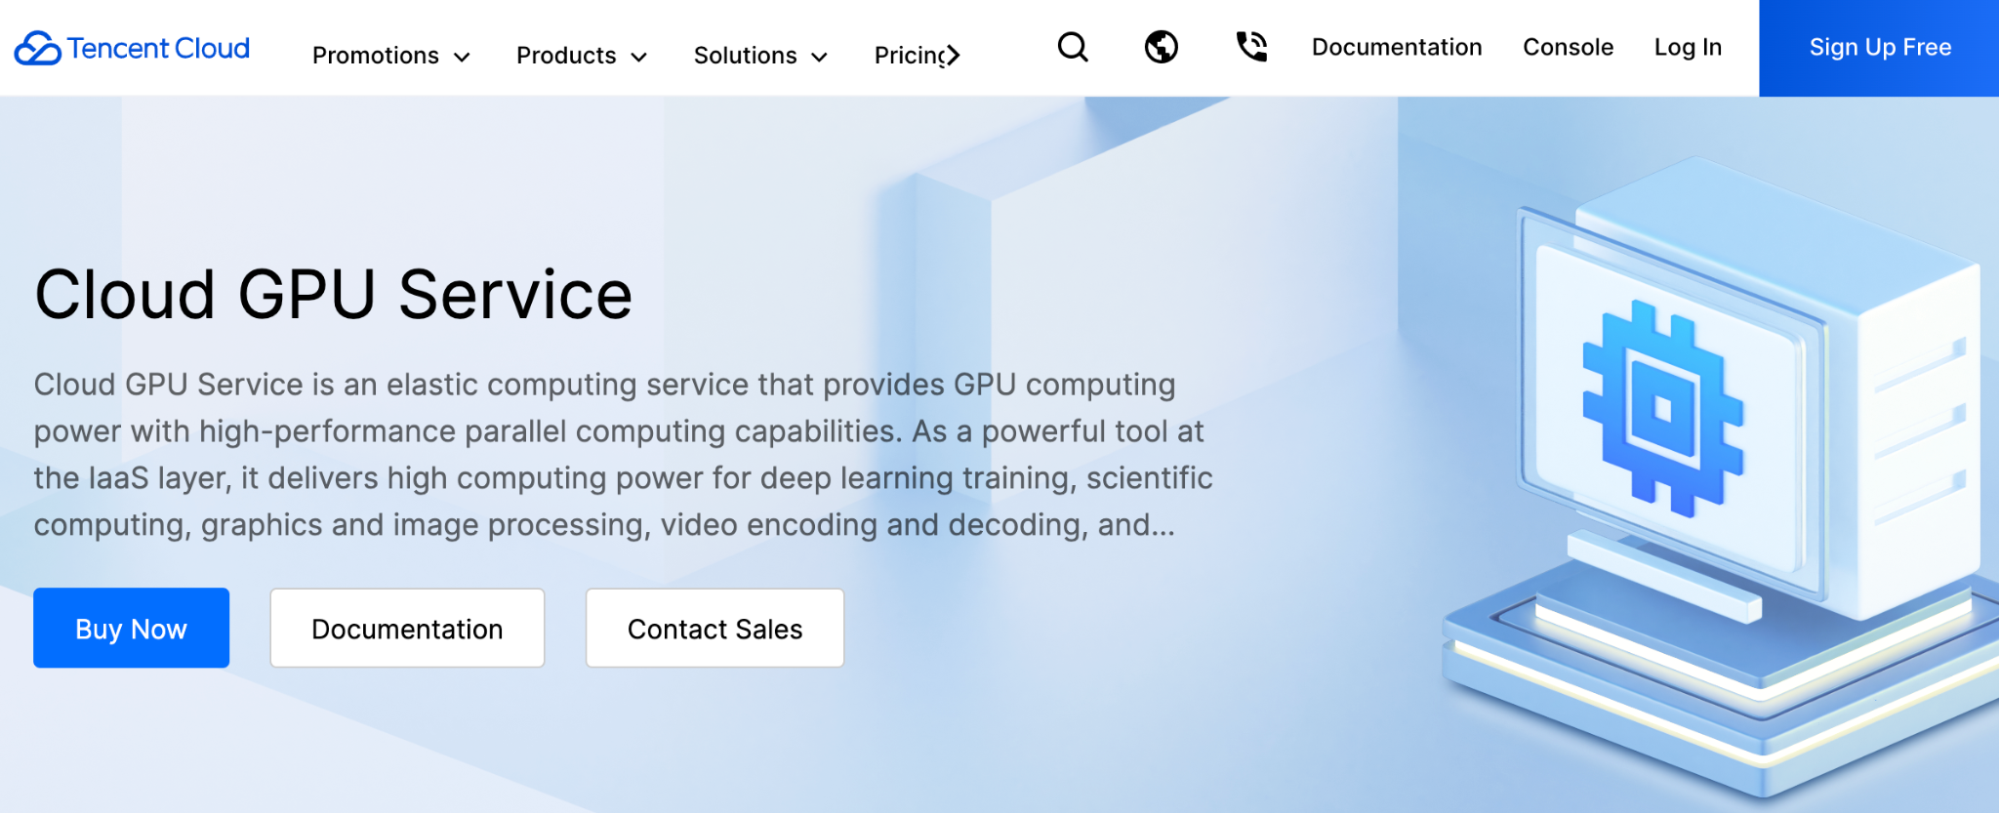Open the search magnifier icon
The image size is (1999, 814).
(1073, 47)
